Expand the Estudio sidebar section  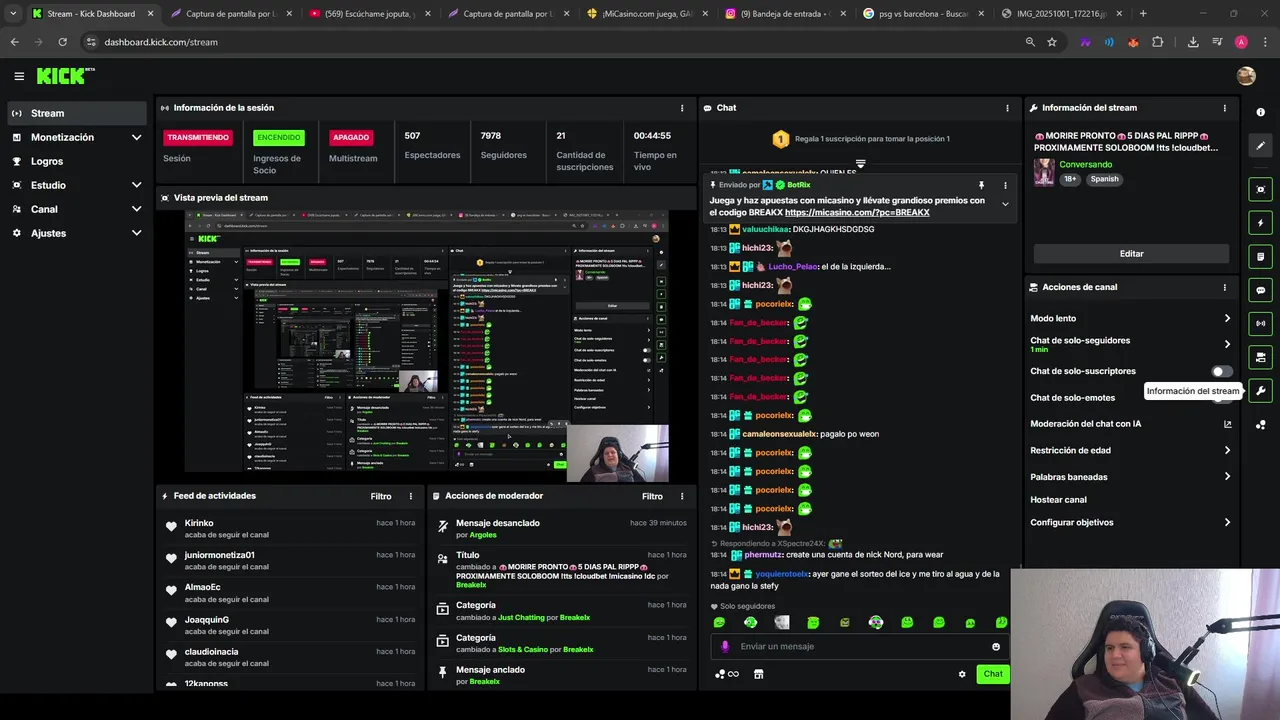pos(136,185)
